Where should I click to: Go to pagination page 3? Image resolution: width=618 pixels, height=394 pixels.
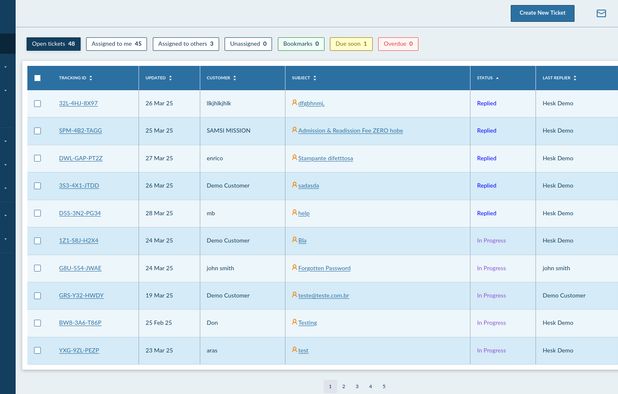click(x=357, y=387)
